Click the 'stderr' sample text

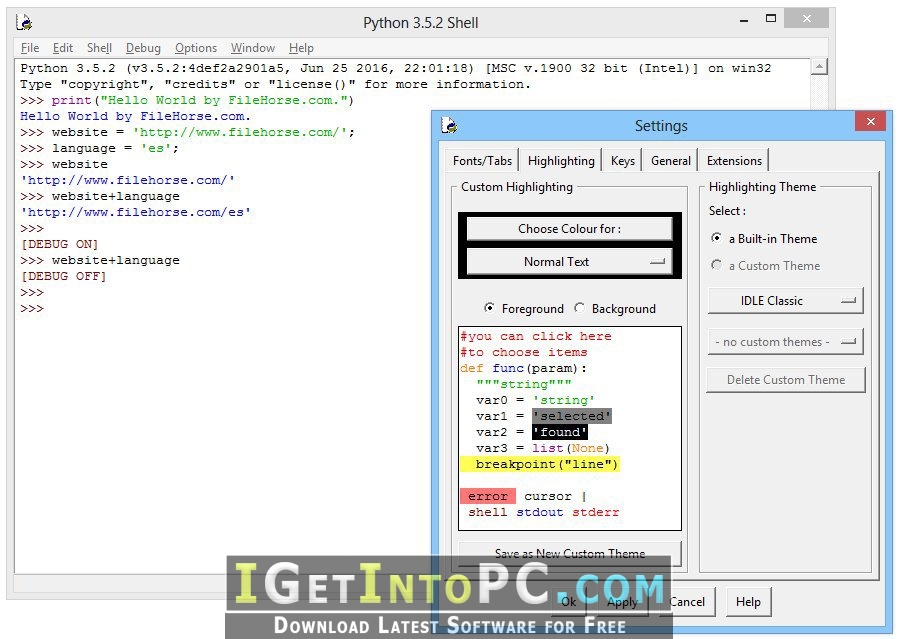pyautogui.click(x=596, y=512)
